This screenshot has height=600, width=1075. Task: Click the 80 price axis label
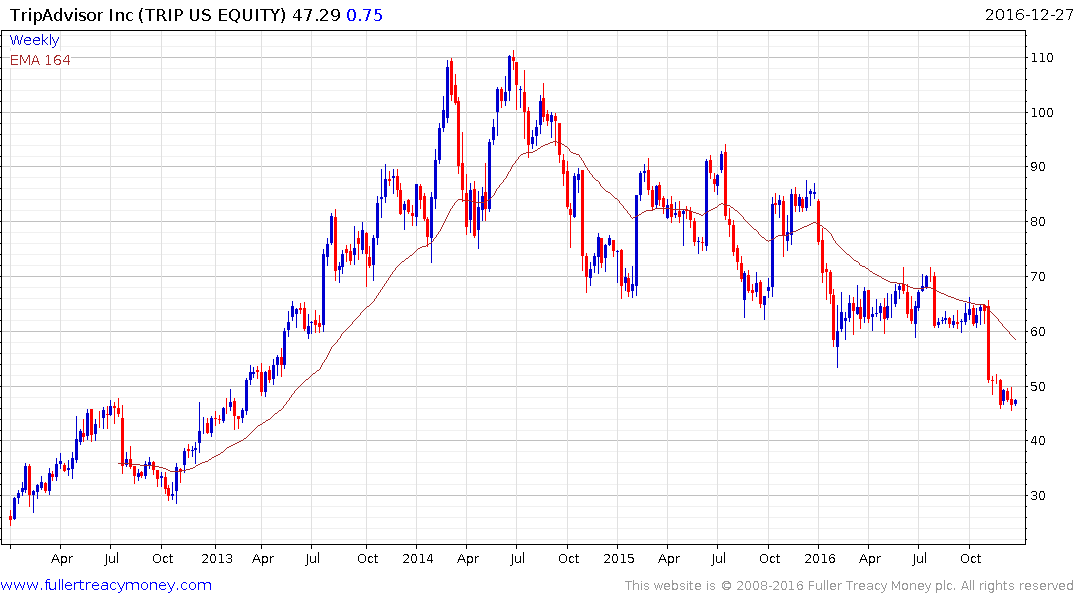click(1038, 221)
